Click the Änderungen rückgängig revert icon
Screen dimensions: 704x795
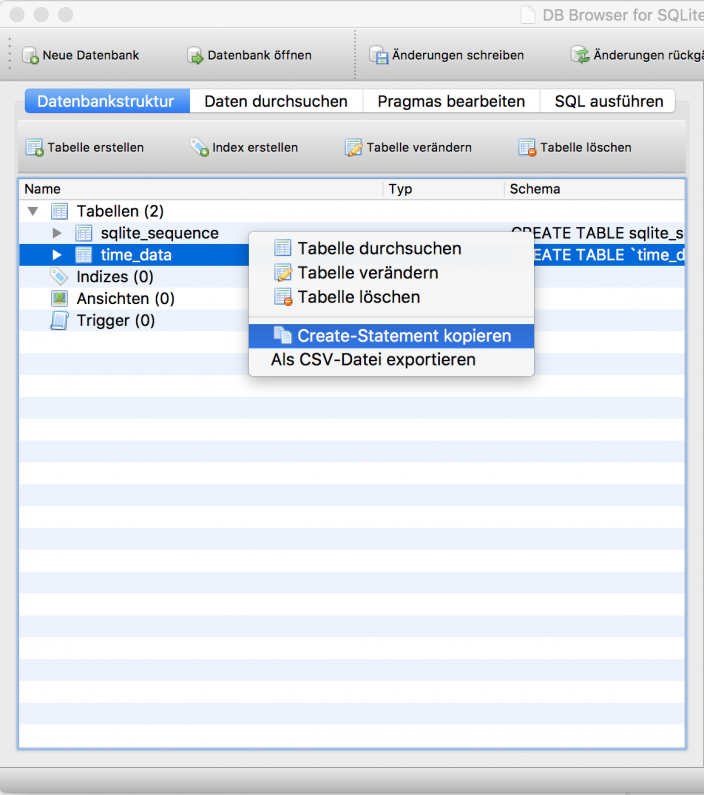coord(580,55)
